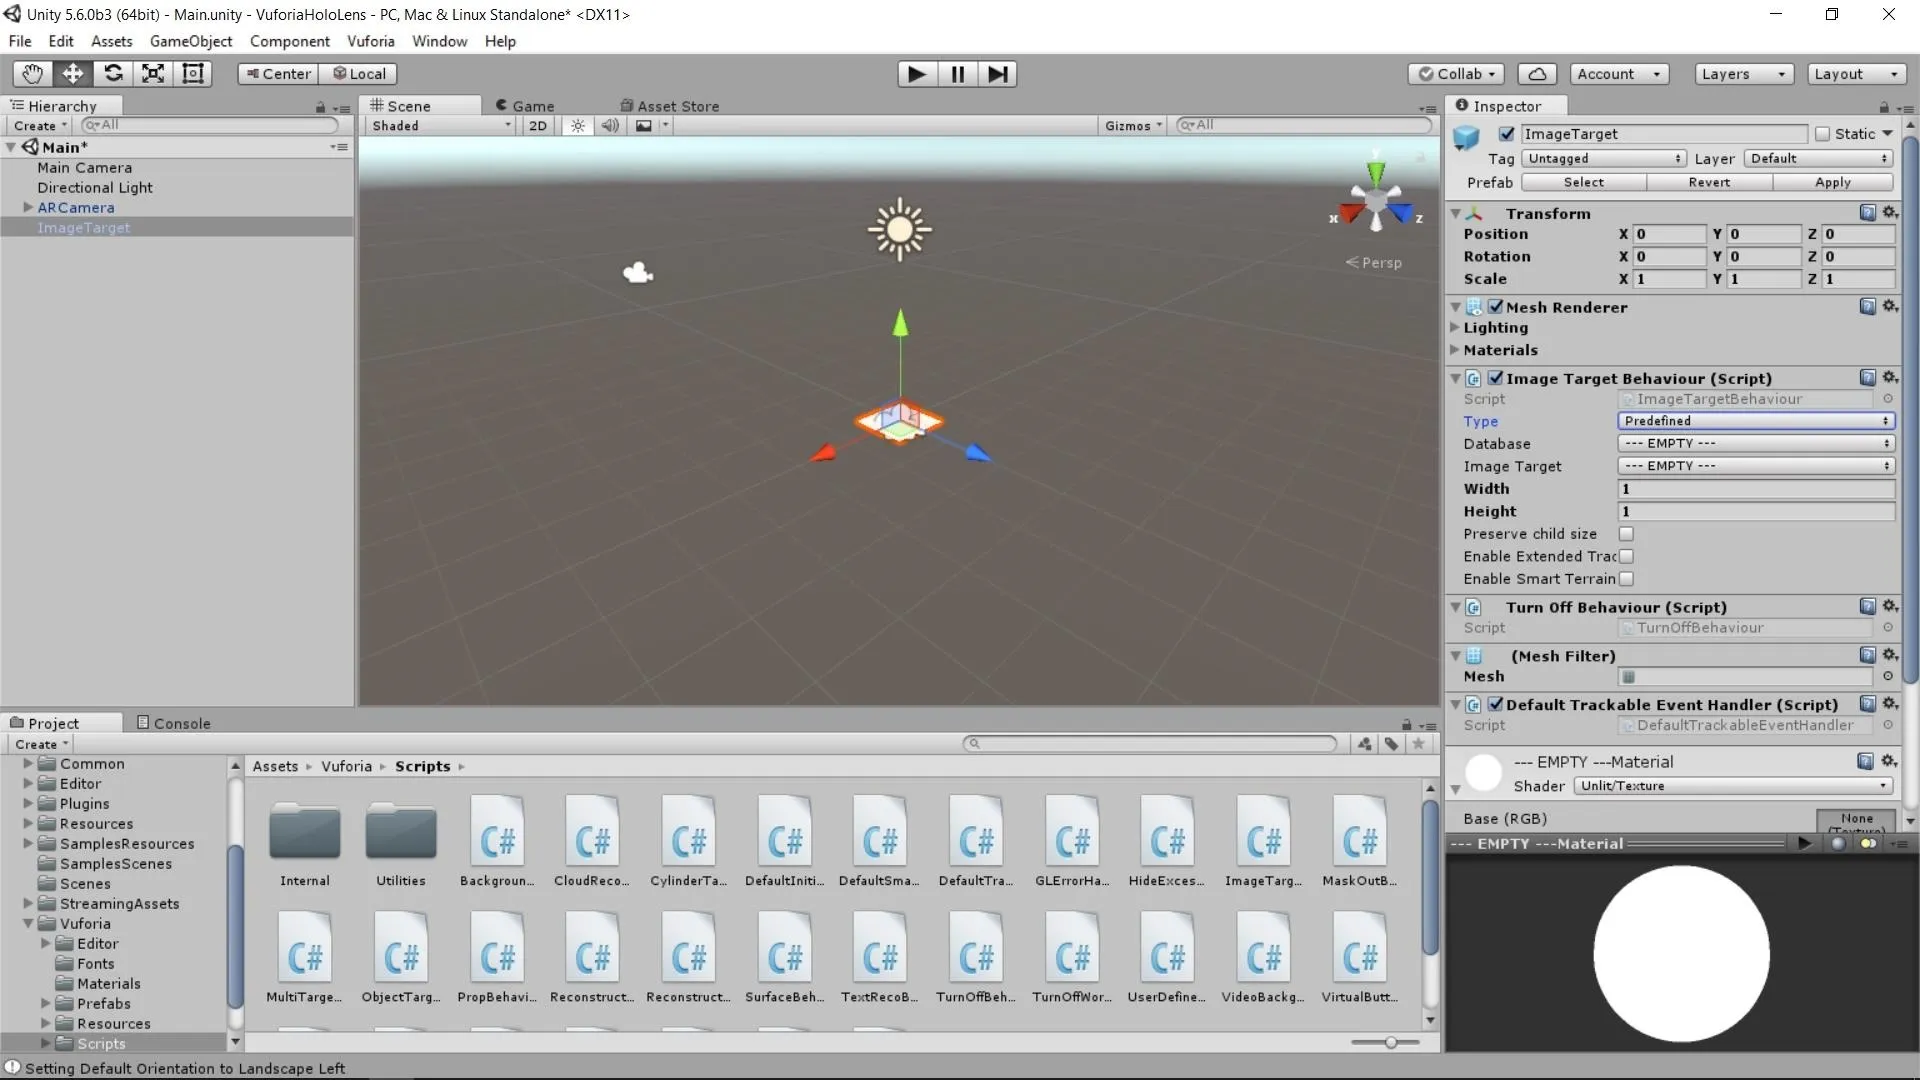This screenshot has height=1080, width=1920.
Task: Open the Vuforia menu
Action: tap(370, 41)
